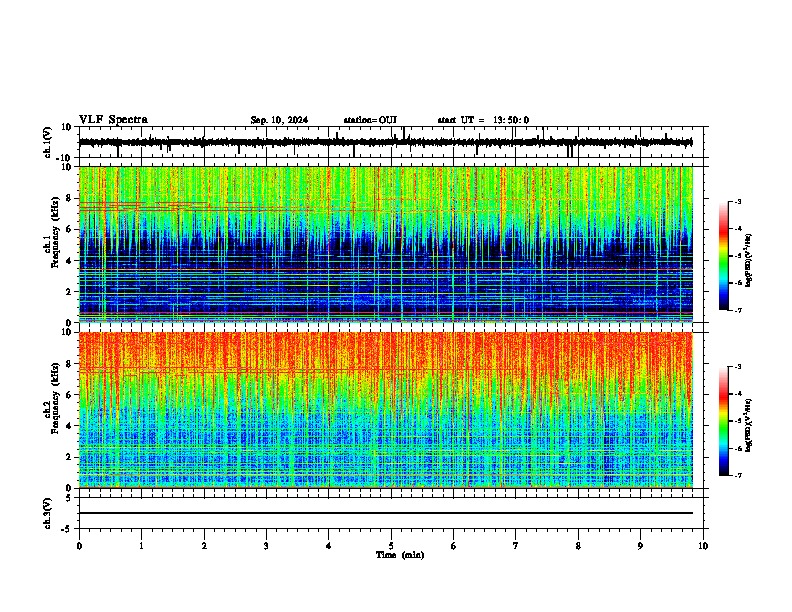Select the date label "Sep. 10, 2024"
The width and height of the screenshot is (792, 612).
(279, 120)
